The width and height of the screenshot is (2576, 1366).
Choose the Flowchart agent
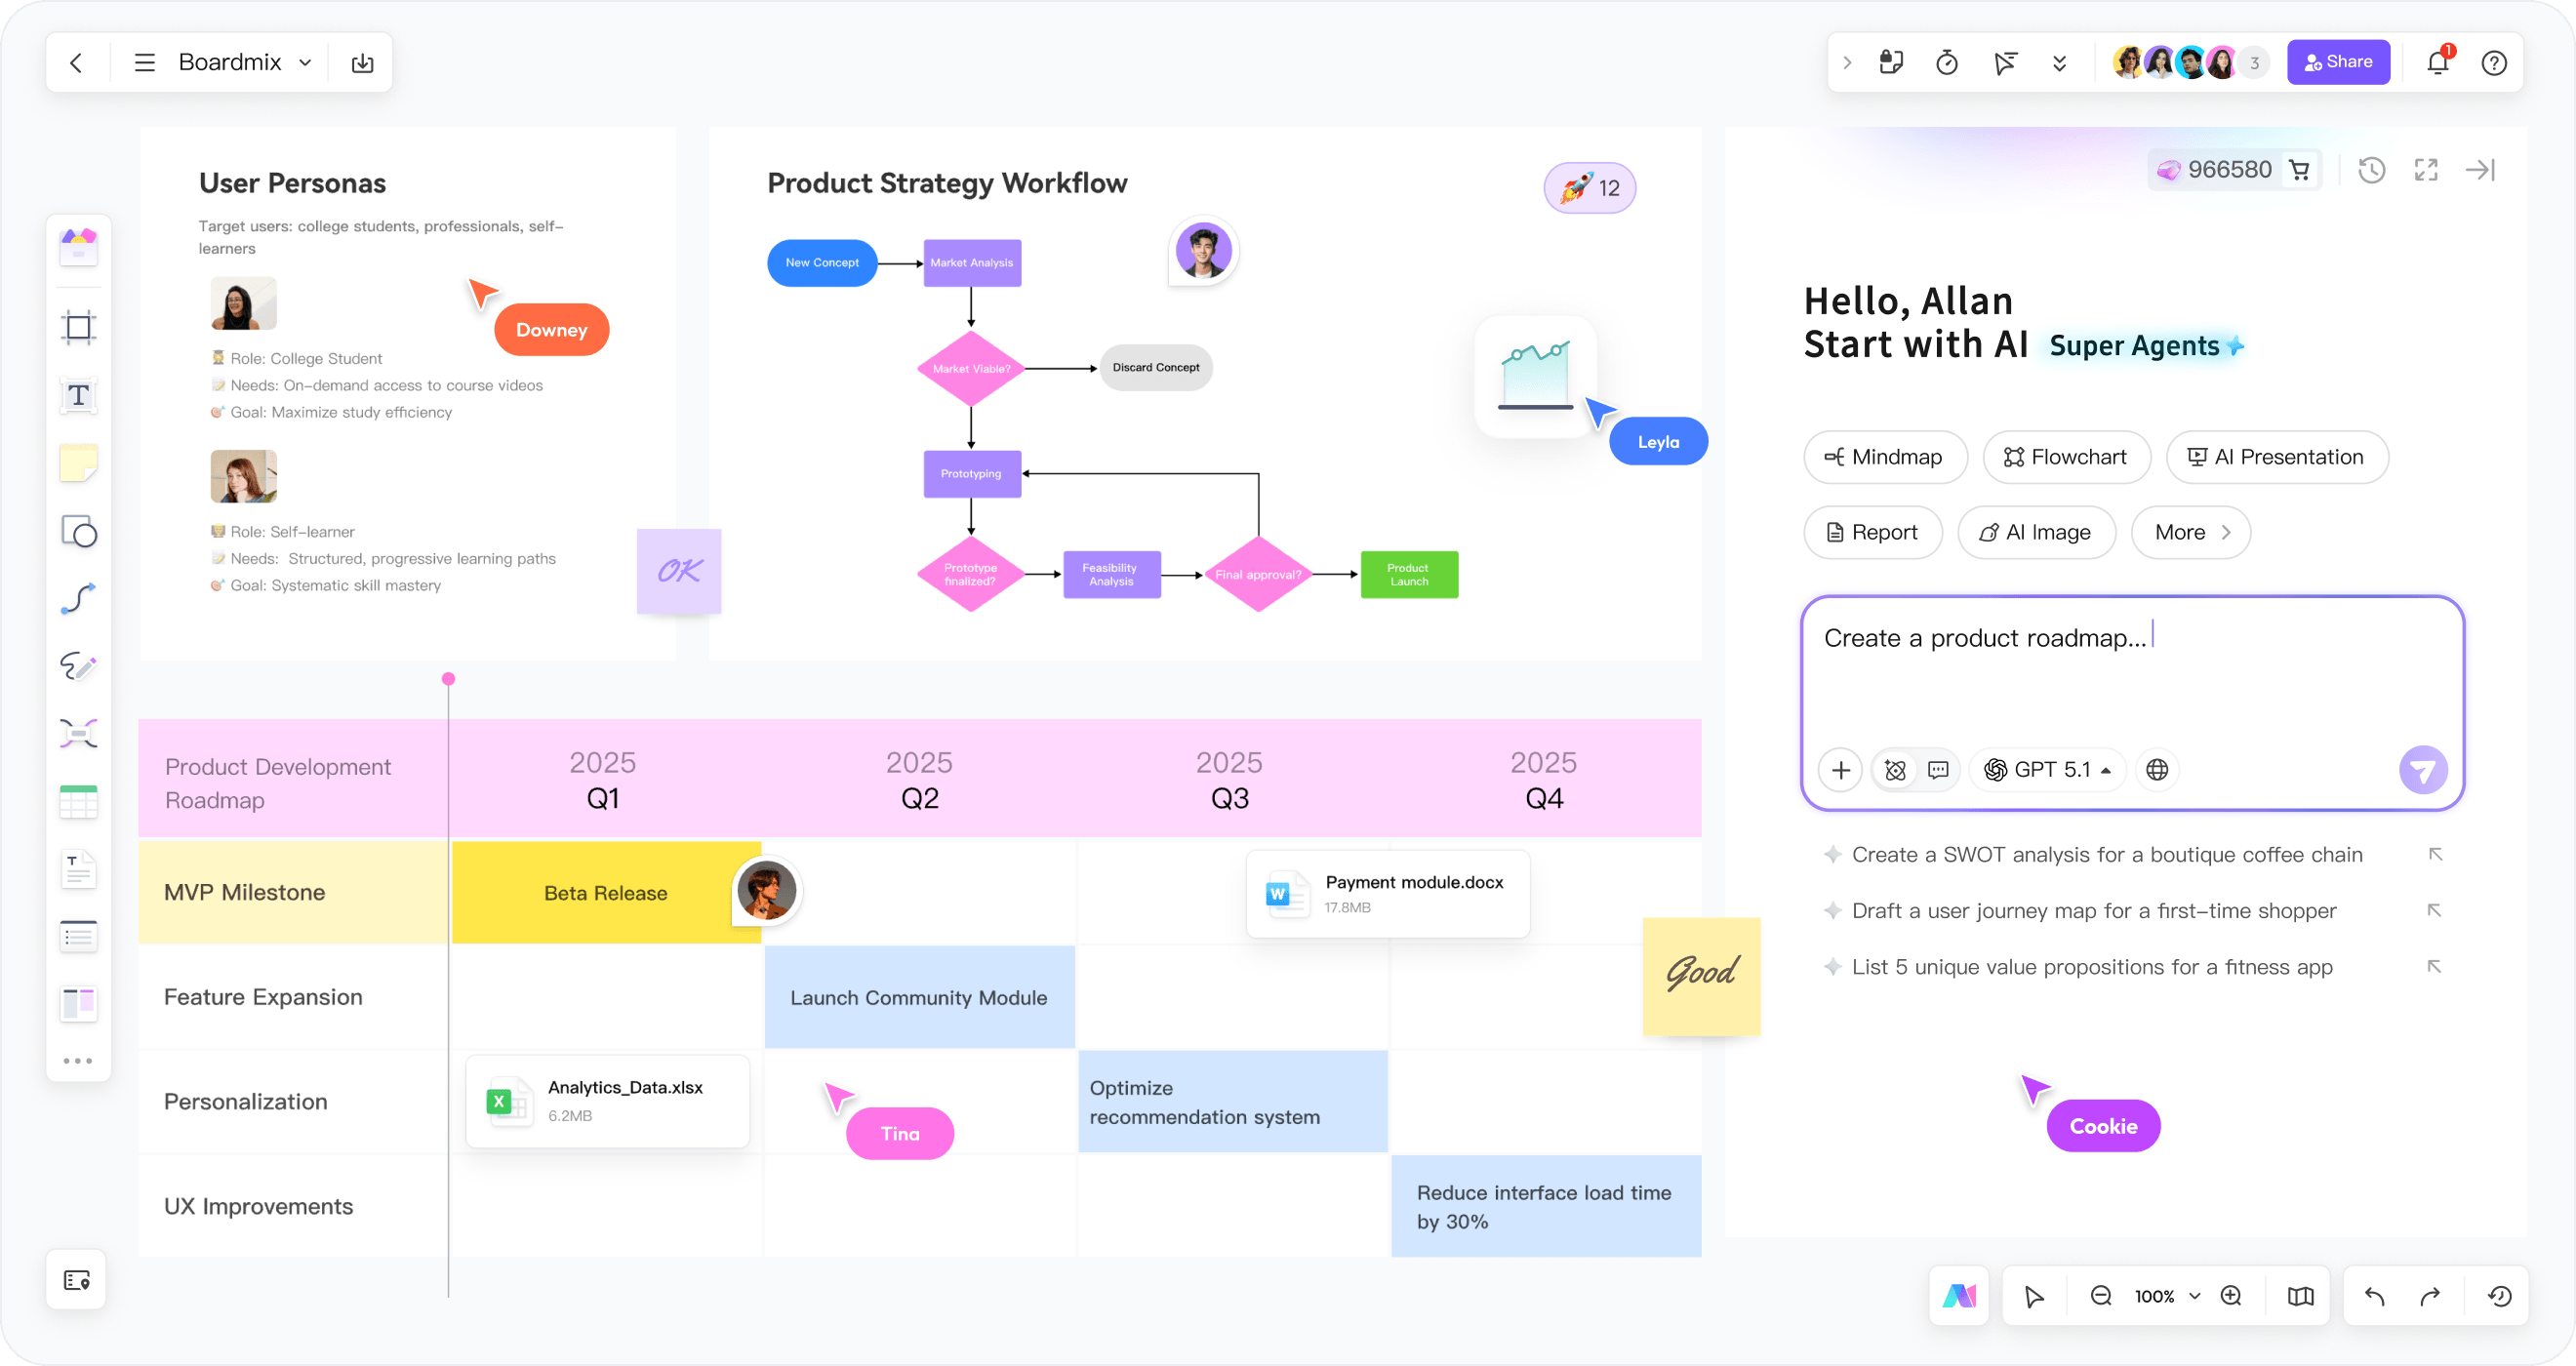coord(2066,457)
